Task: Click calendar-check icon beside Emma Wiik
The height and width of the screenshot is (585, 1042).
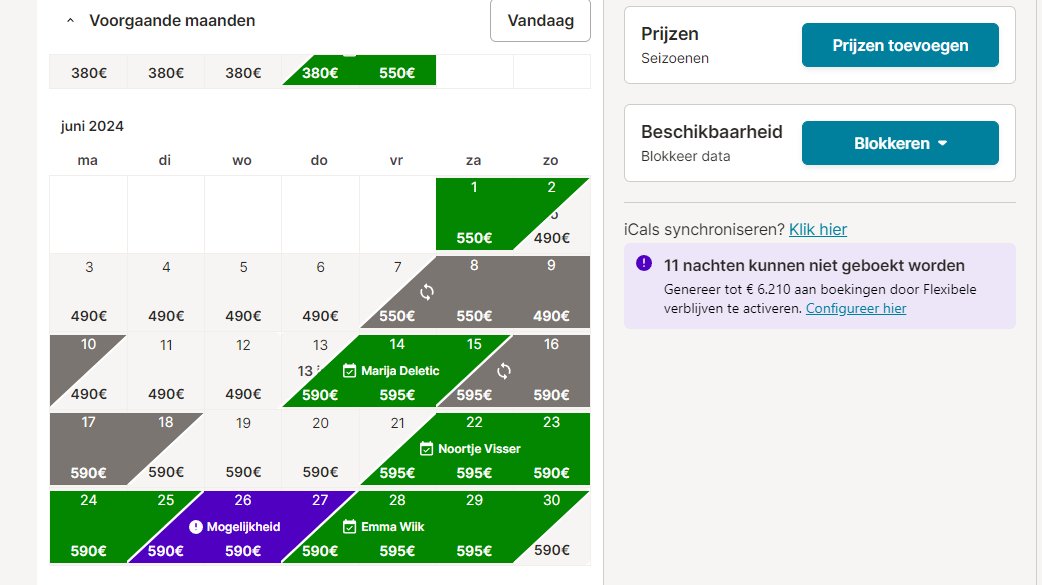Action: pos(350,527)
